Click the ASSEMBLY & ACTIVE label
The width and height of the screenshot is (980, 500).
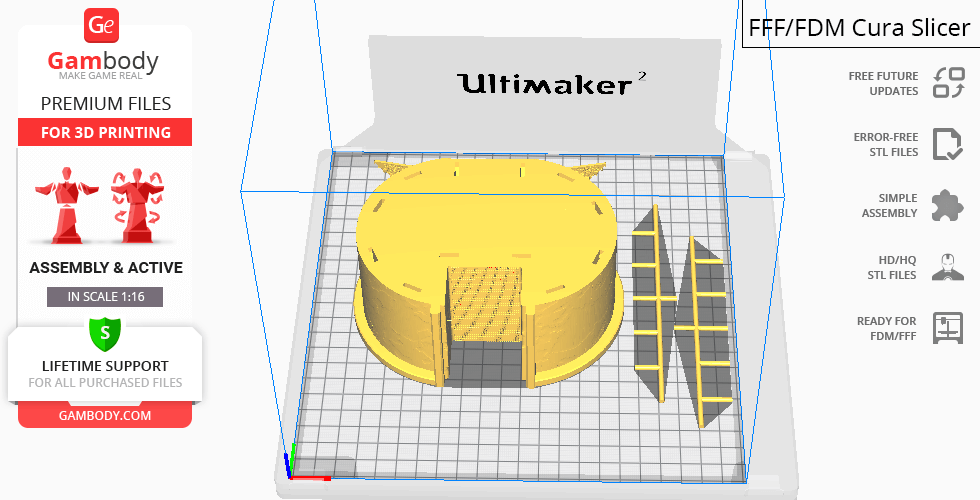pyautogui.click(x=106, y=268)
